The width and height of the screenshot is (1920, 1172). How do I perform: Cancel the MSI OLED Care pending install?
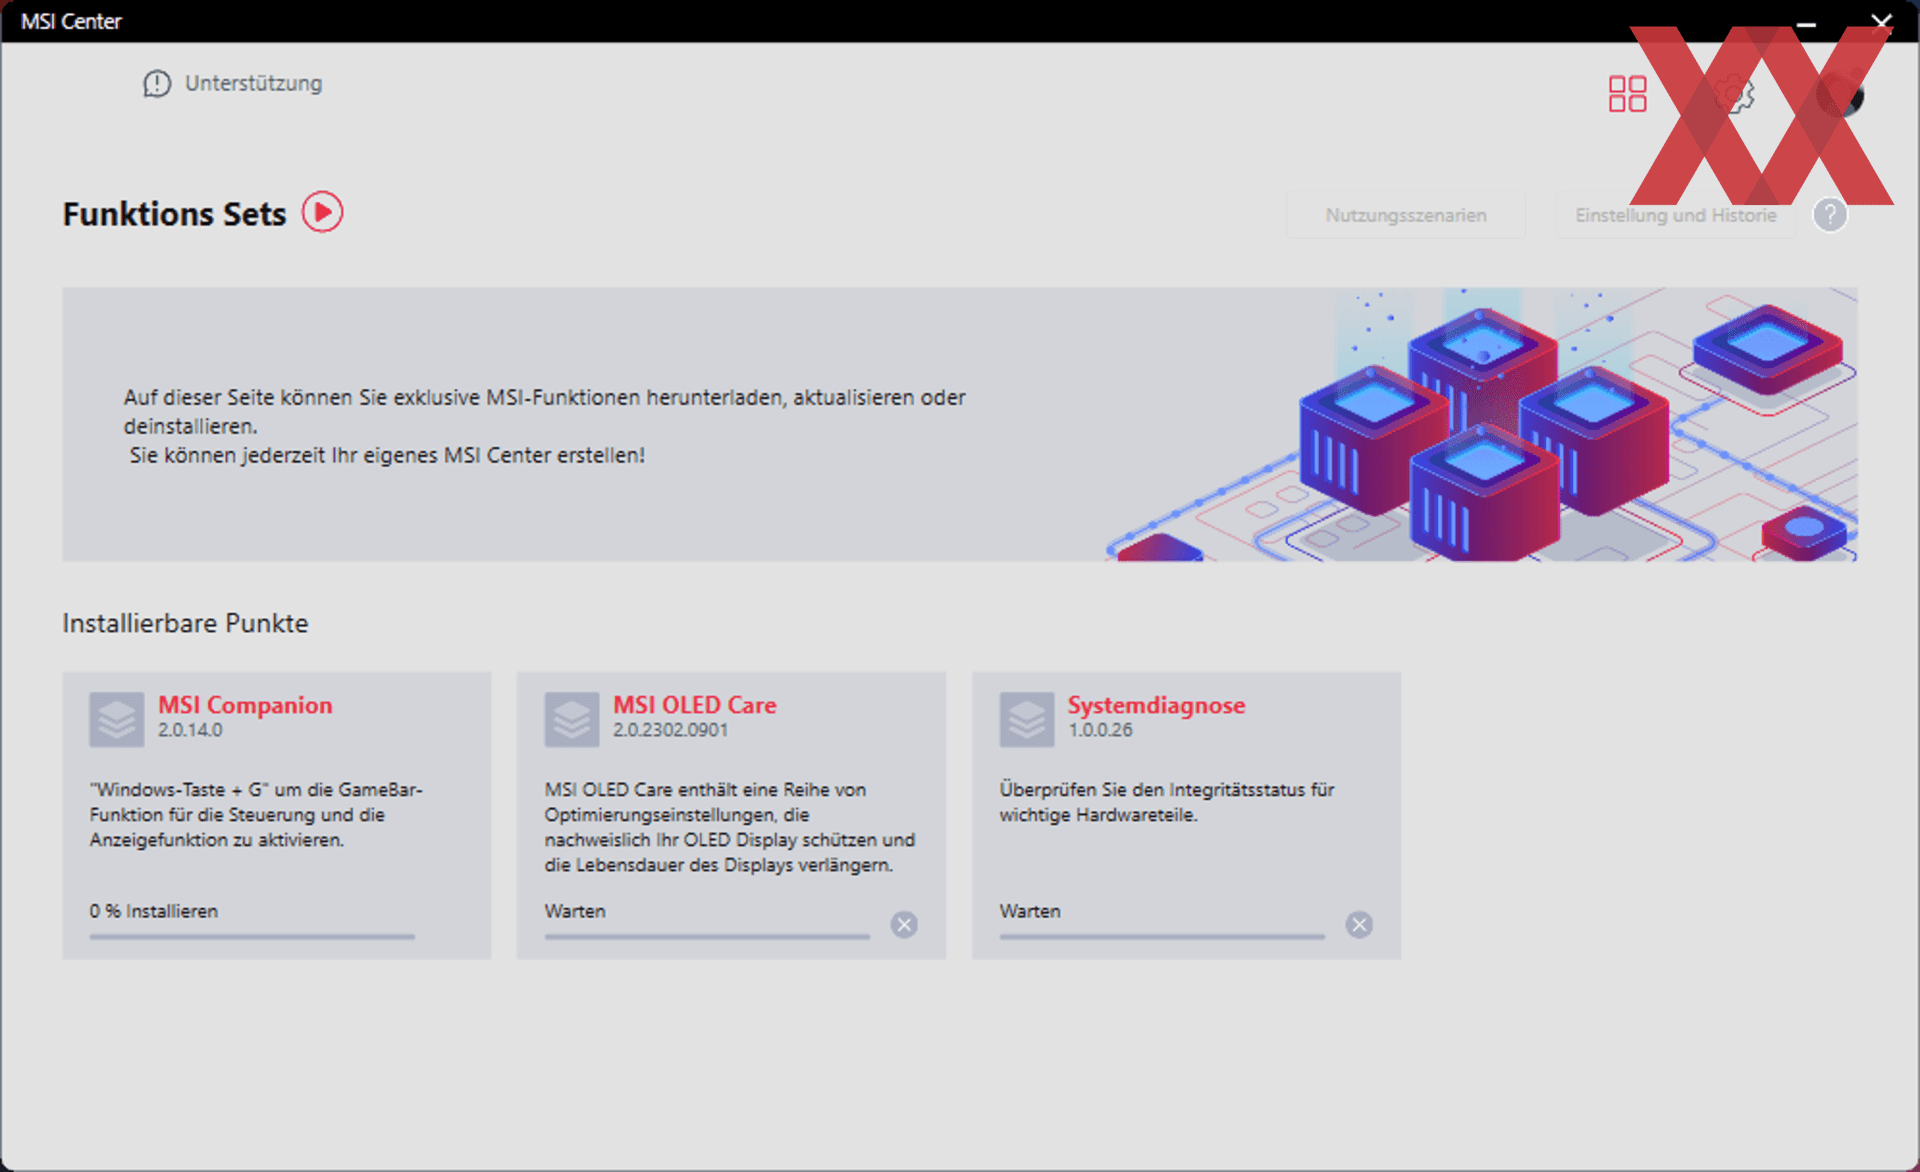coord(904,924)
